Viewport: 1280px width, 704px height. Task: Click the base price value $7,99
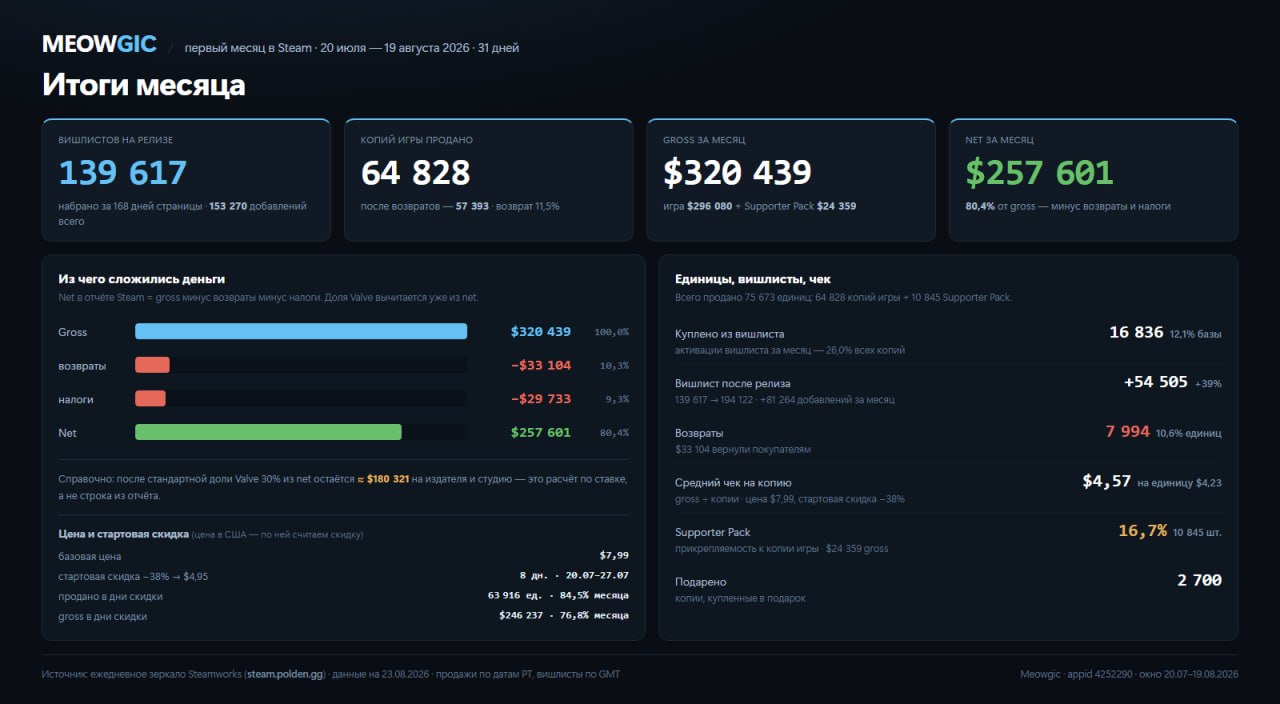click(614, 556)
